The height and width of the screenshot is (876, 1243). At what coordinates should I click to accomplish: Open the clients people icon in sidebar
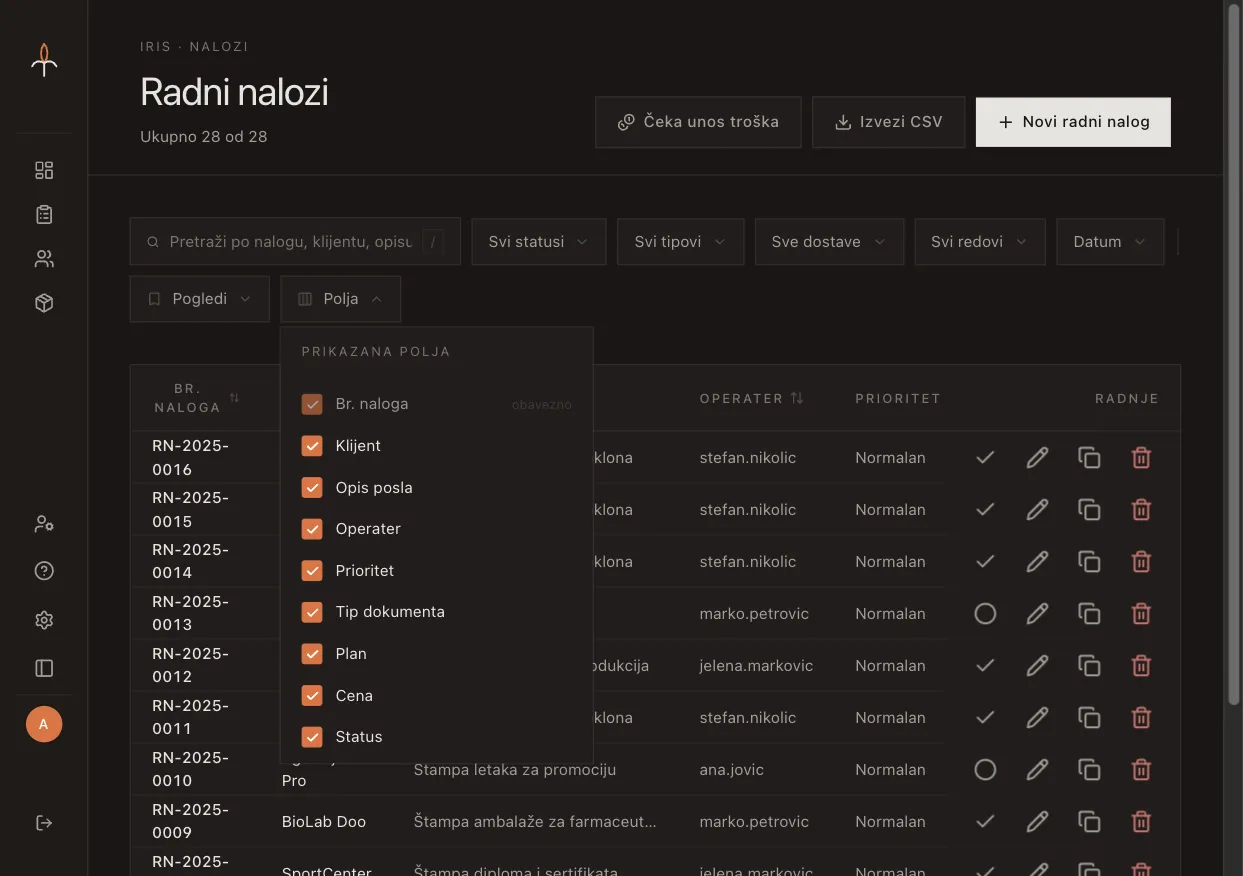pos(44,259)
